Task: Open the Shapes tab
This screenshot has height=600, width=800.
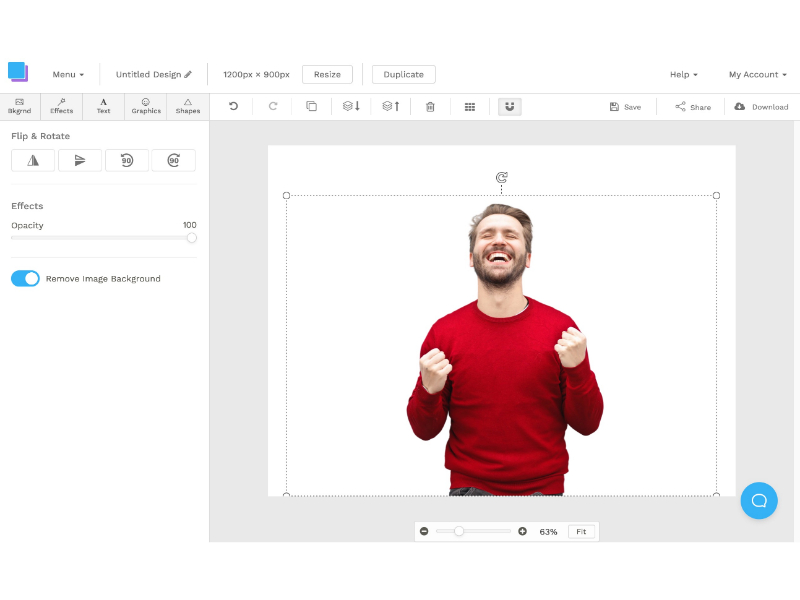Action: pyautogui.click(x=188, y=106)
